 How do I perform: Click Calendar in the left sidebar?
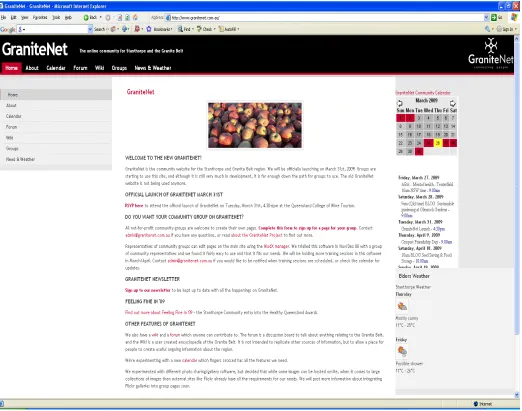coord(56,116)
